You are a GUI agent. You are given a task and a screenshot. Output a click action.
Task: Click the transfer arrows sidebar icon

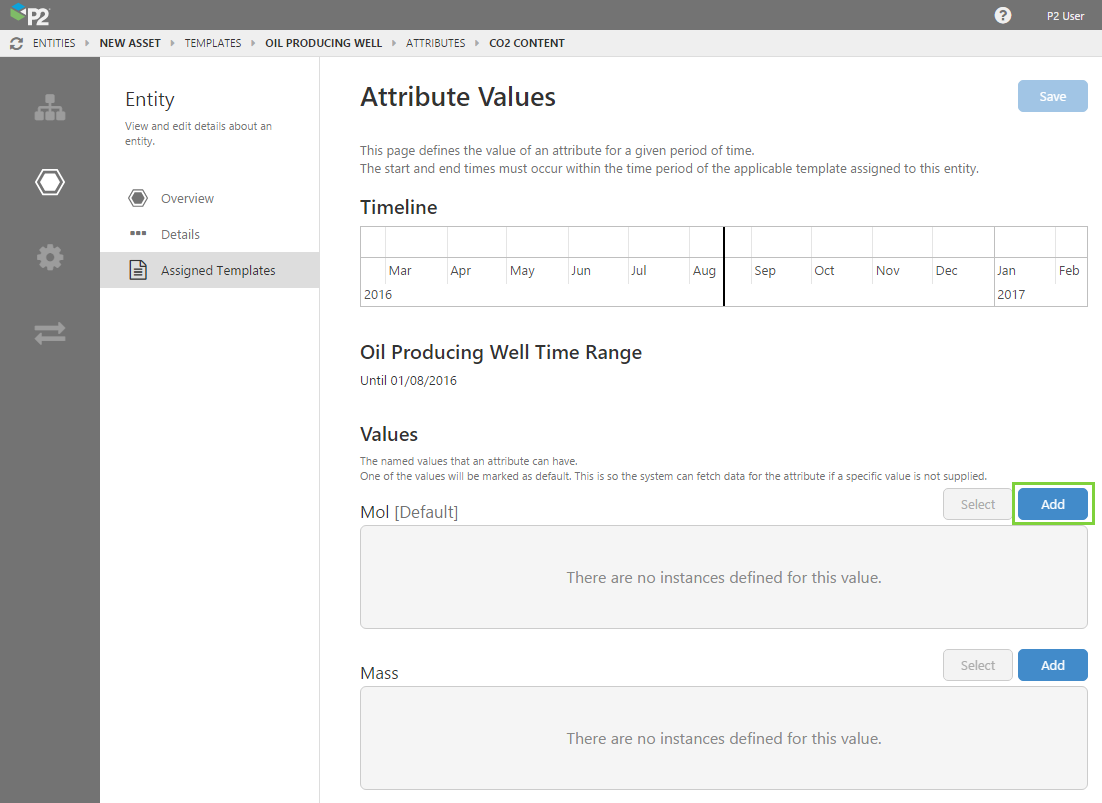(50, 333)
